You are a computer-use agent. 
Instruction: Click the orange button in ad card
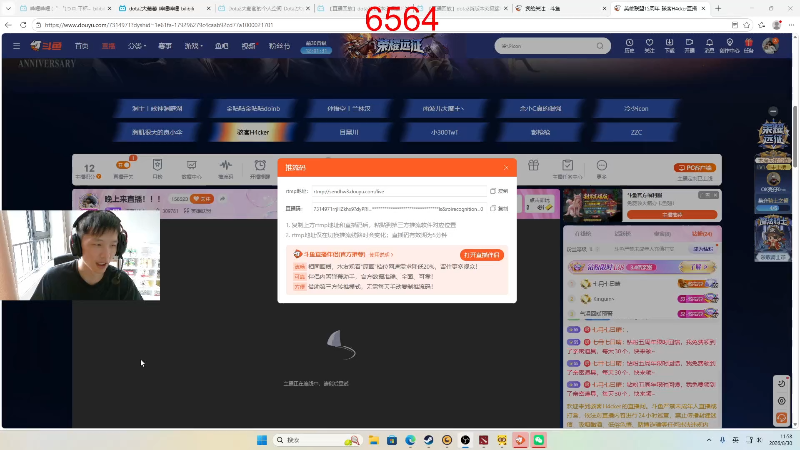672,215
